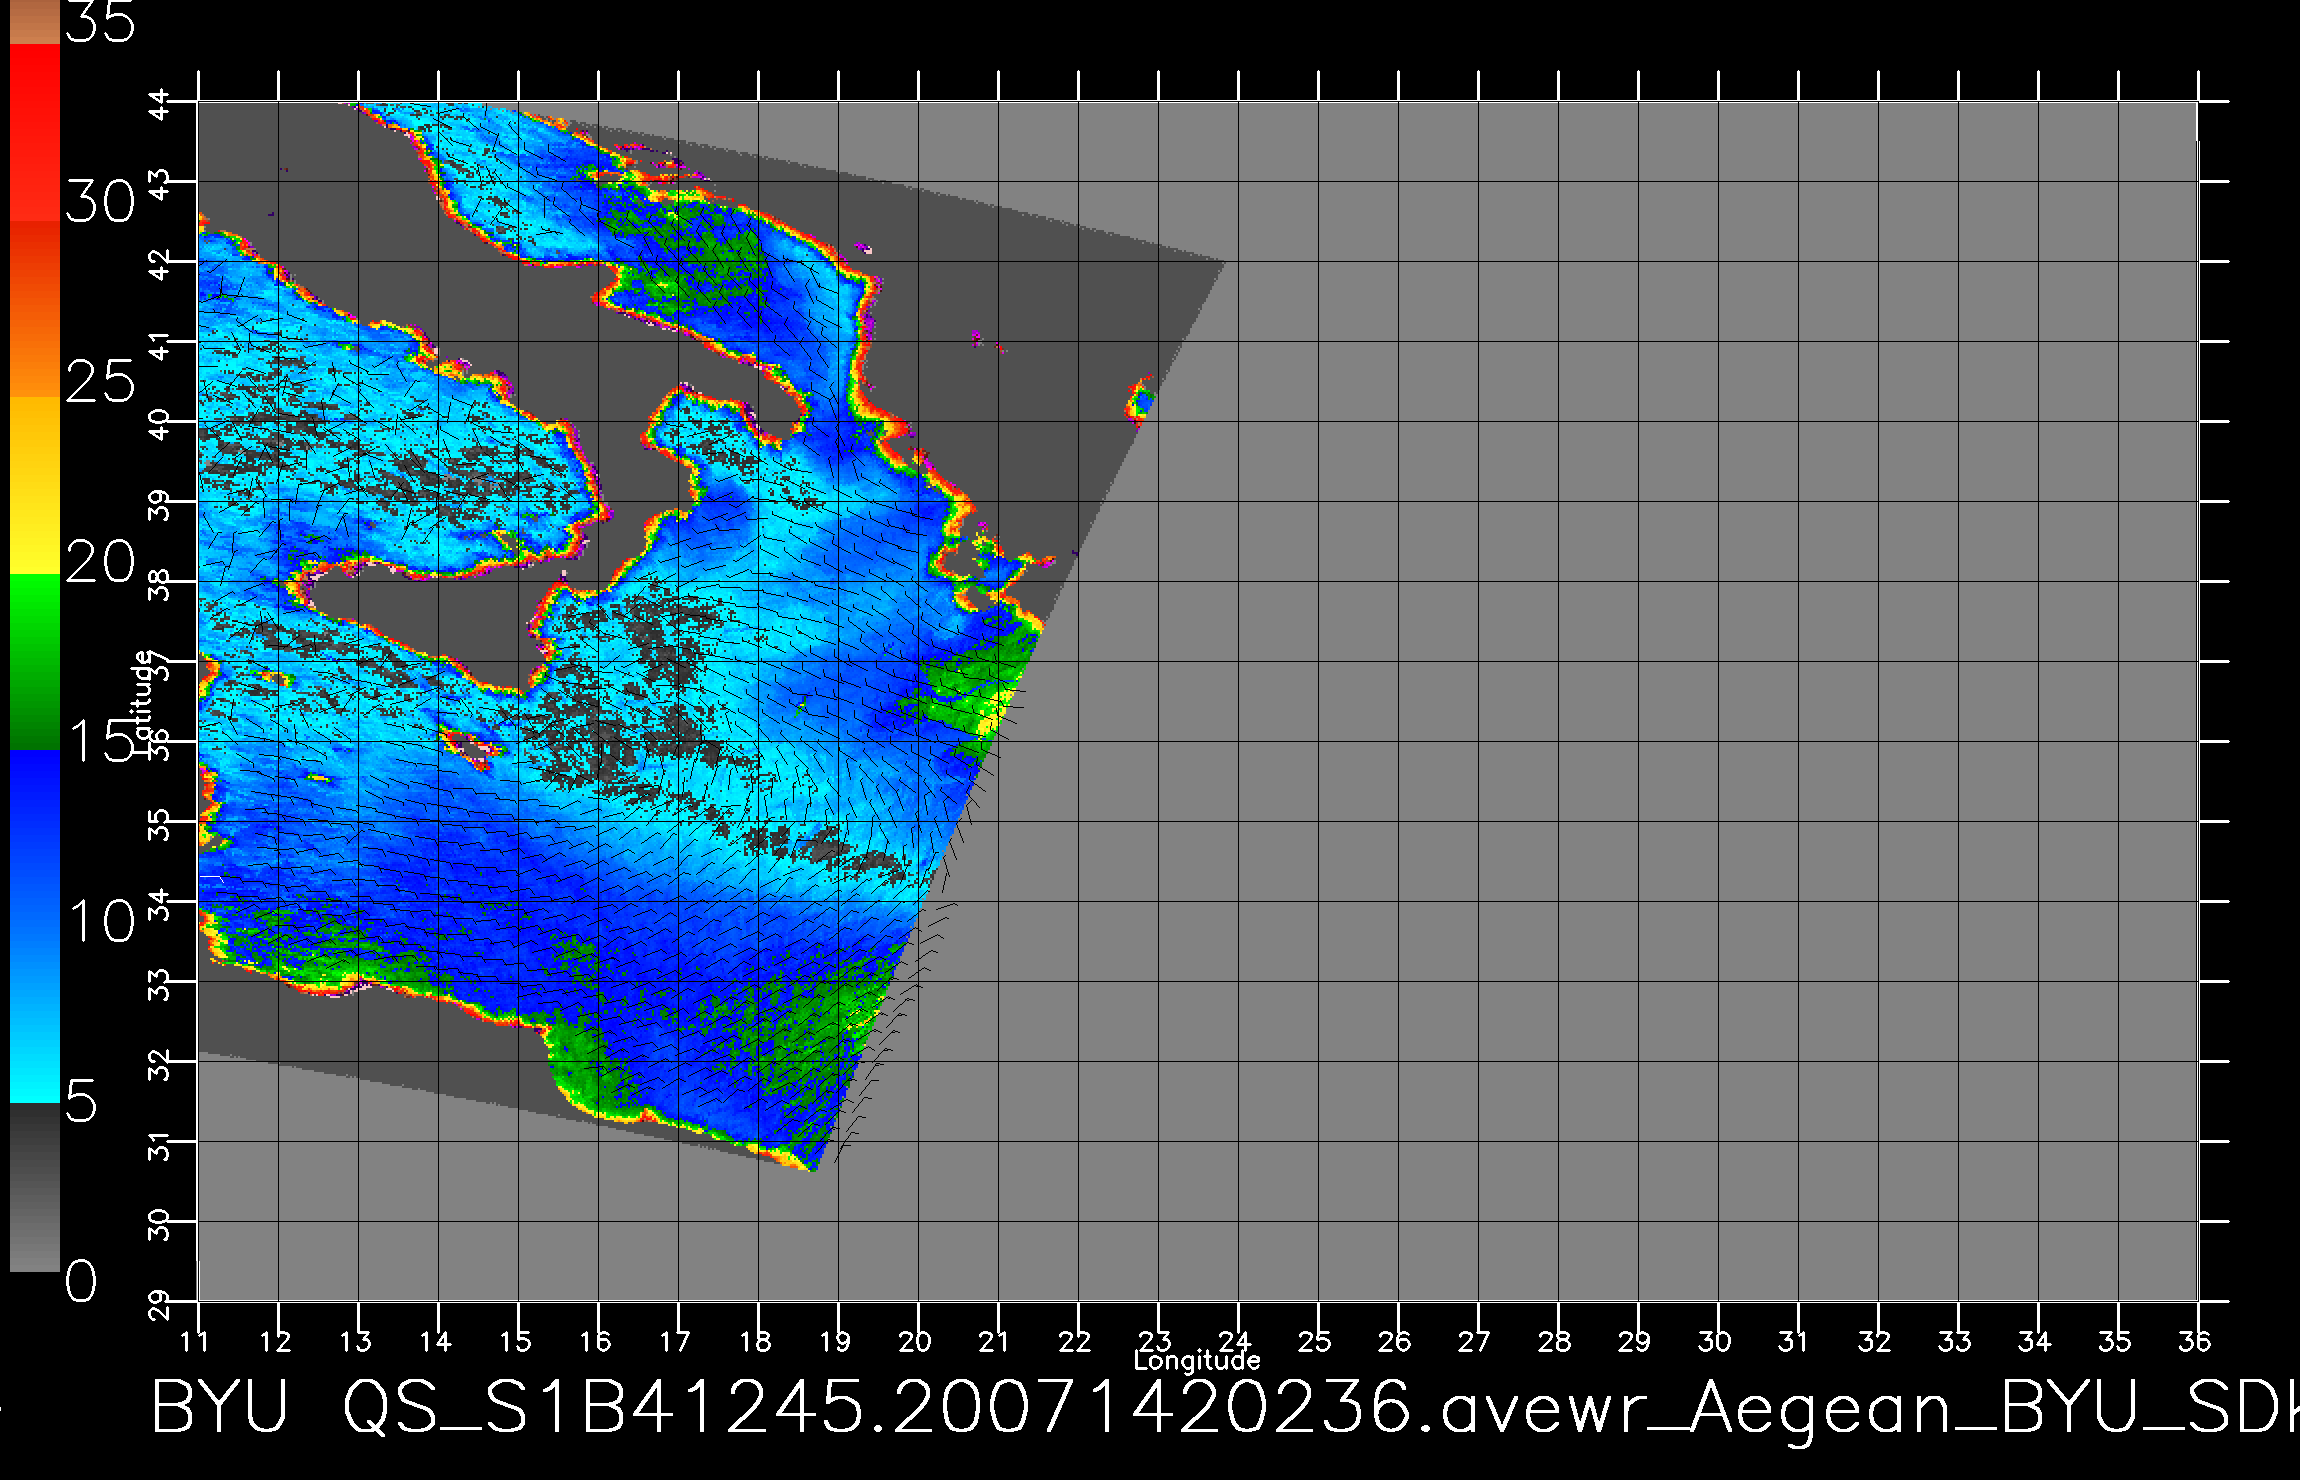Click the colorbar label 5
The width and height of the screenshot is (2300, 1480).
[x=82, y=1102]
